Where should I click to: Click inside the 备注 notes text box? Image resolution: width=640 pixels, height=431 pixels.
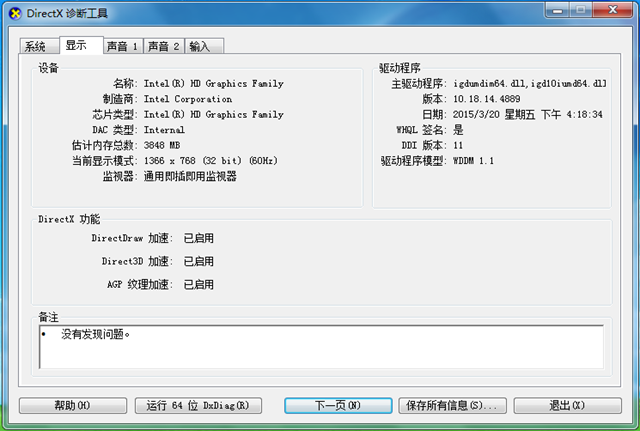tap(320, 346)
